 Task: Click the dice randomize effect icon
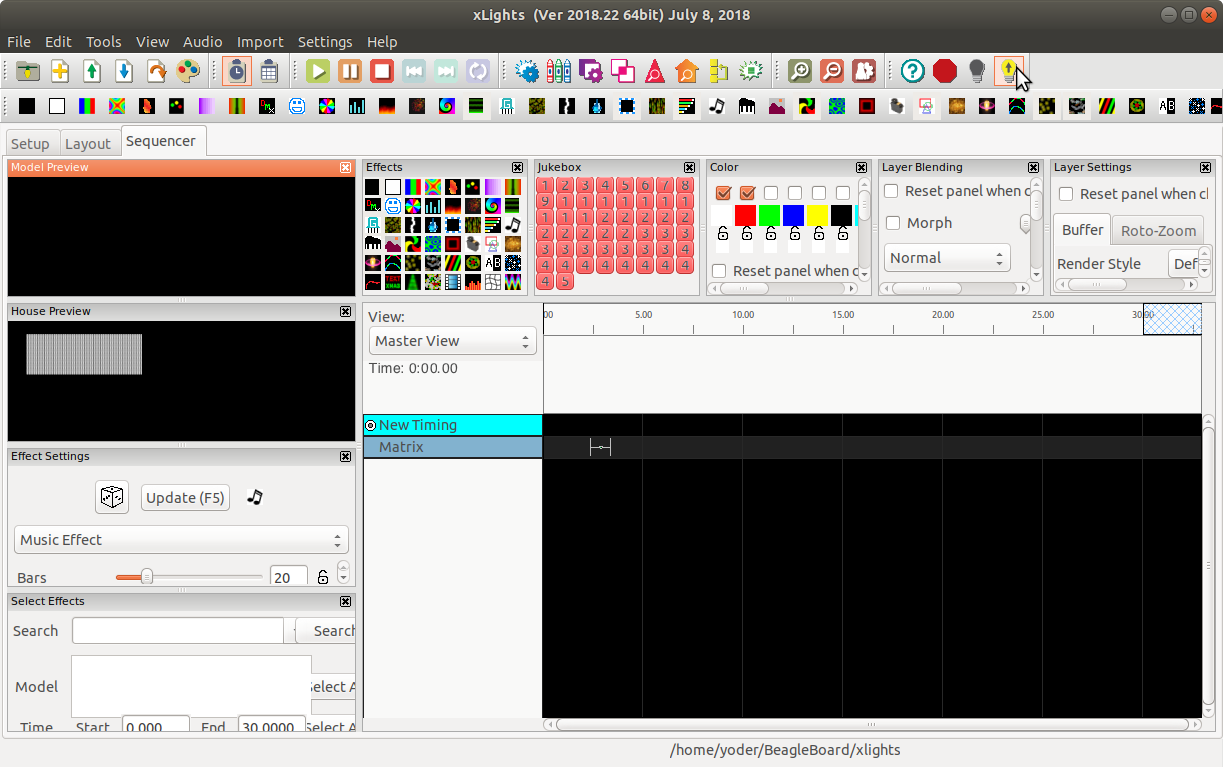pos(112,497)
